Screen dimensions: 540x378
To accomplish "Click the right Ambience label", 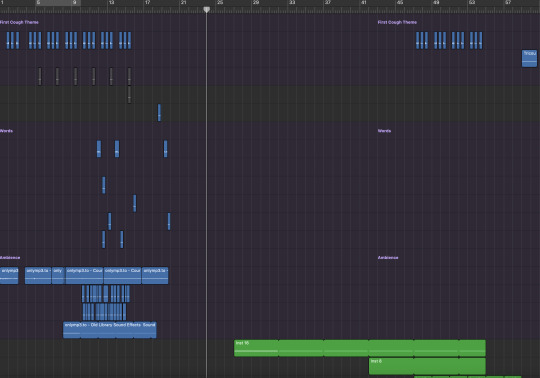I will [x=388, y=258].
